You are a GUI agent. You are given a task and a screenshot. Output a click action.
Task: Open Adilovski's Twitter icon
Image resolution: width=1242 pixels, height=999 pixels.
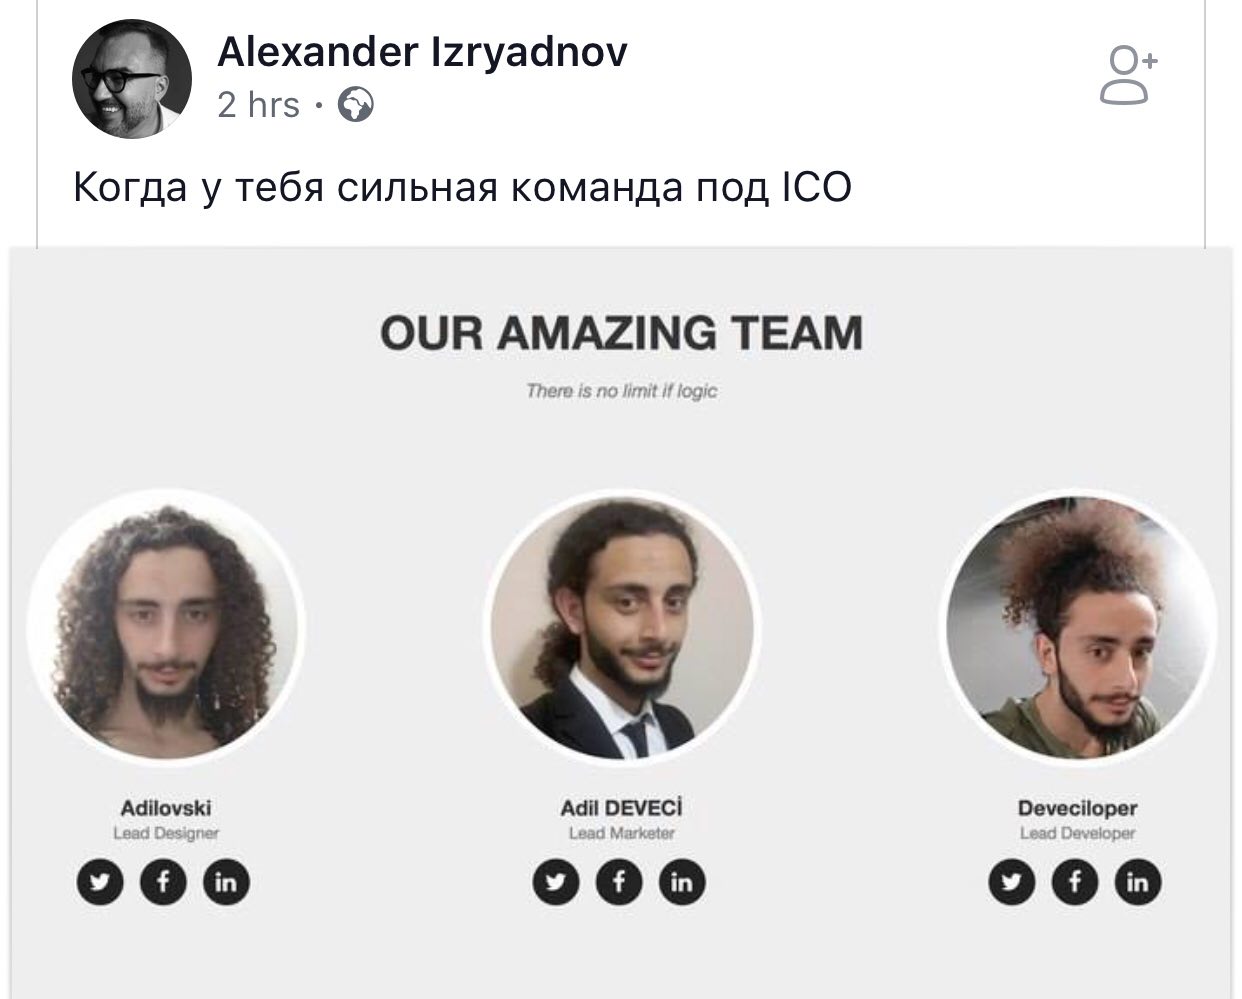tap(101, 883)
